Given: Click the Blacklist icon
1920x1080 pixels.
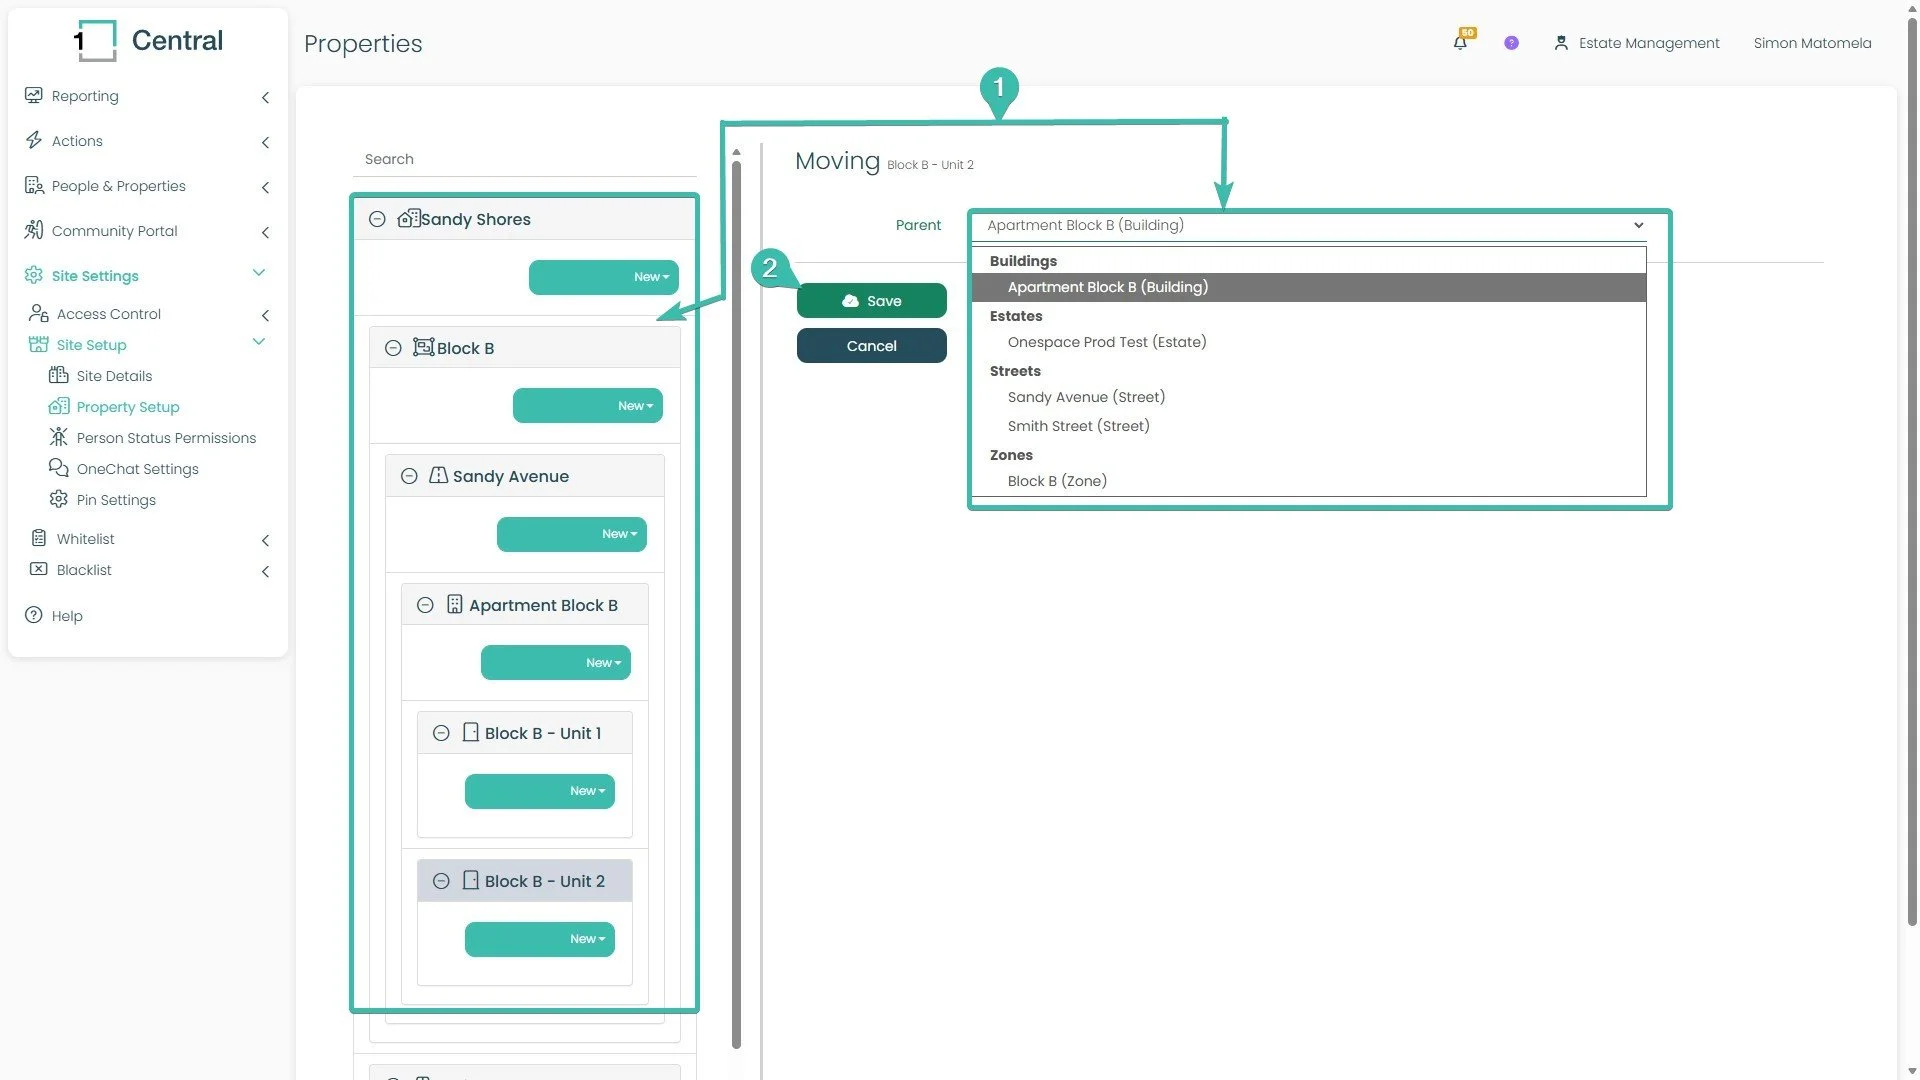Looking at the screenshot, I should [39, 570].
